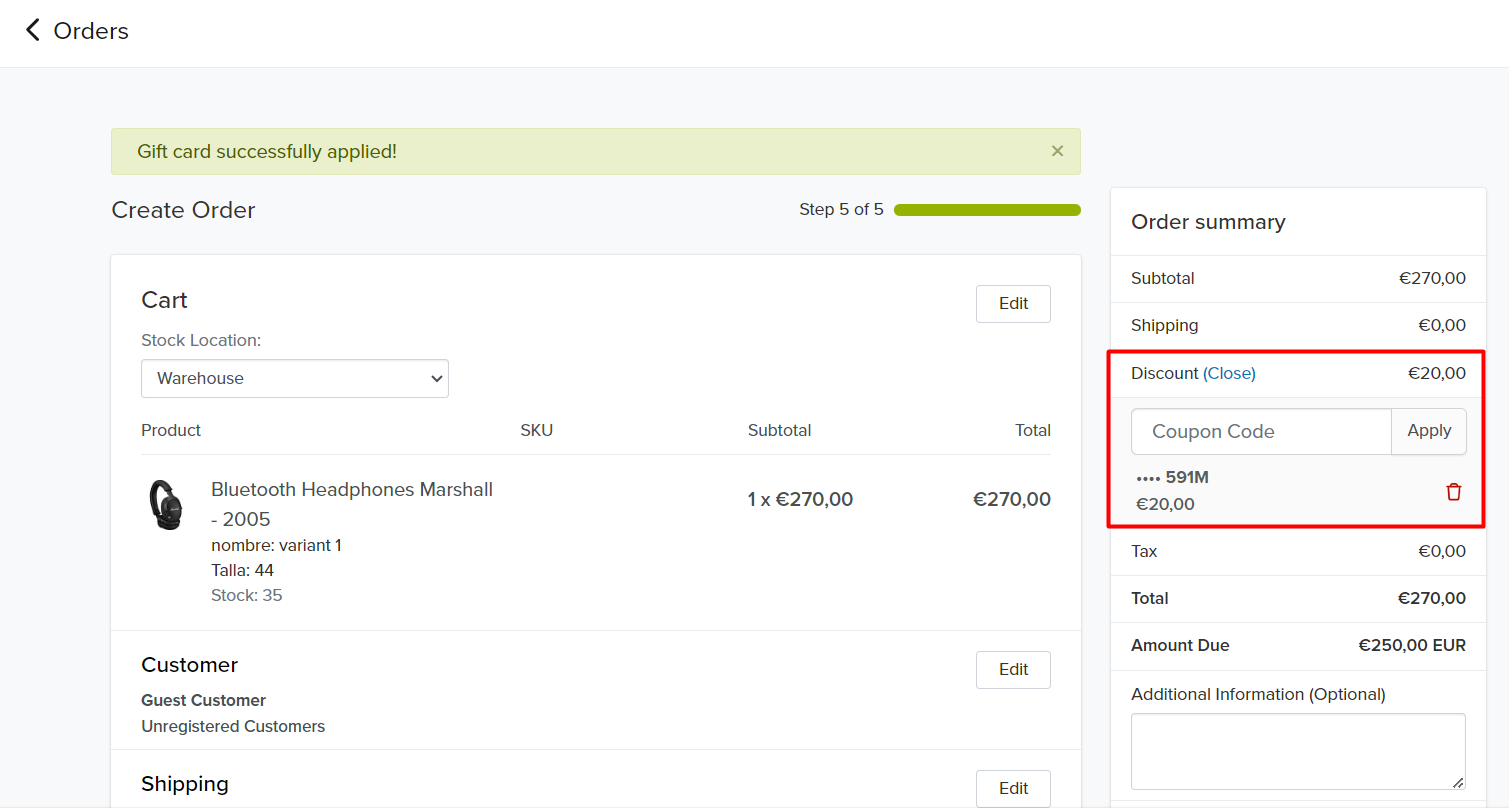The width and height of the screenshot is (1509, 808).
Task: Click the Additional Information text area
Action: pyautogui.click(x=1297, y=751)
